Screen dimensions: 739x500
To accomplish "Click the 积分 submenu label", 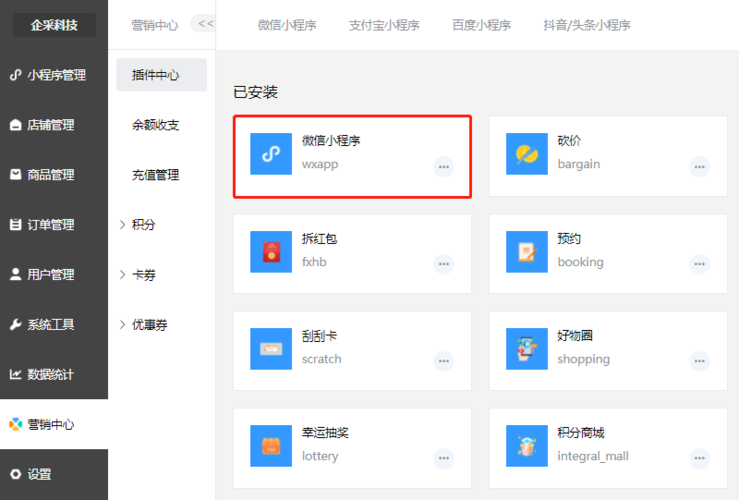I will pos(144,225).
